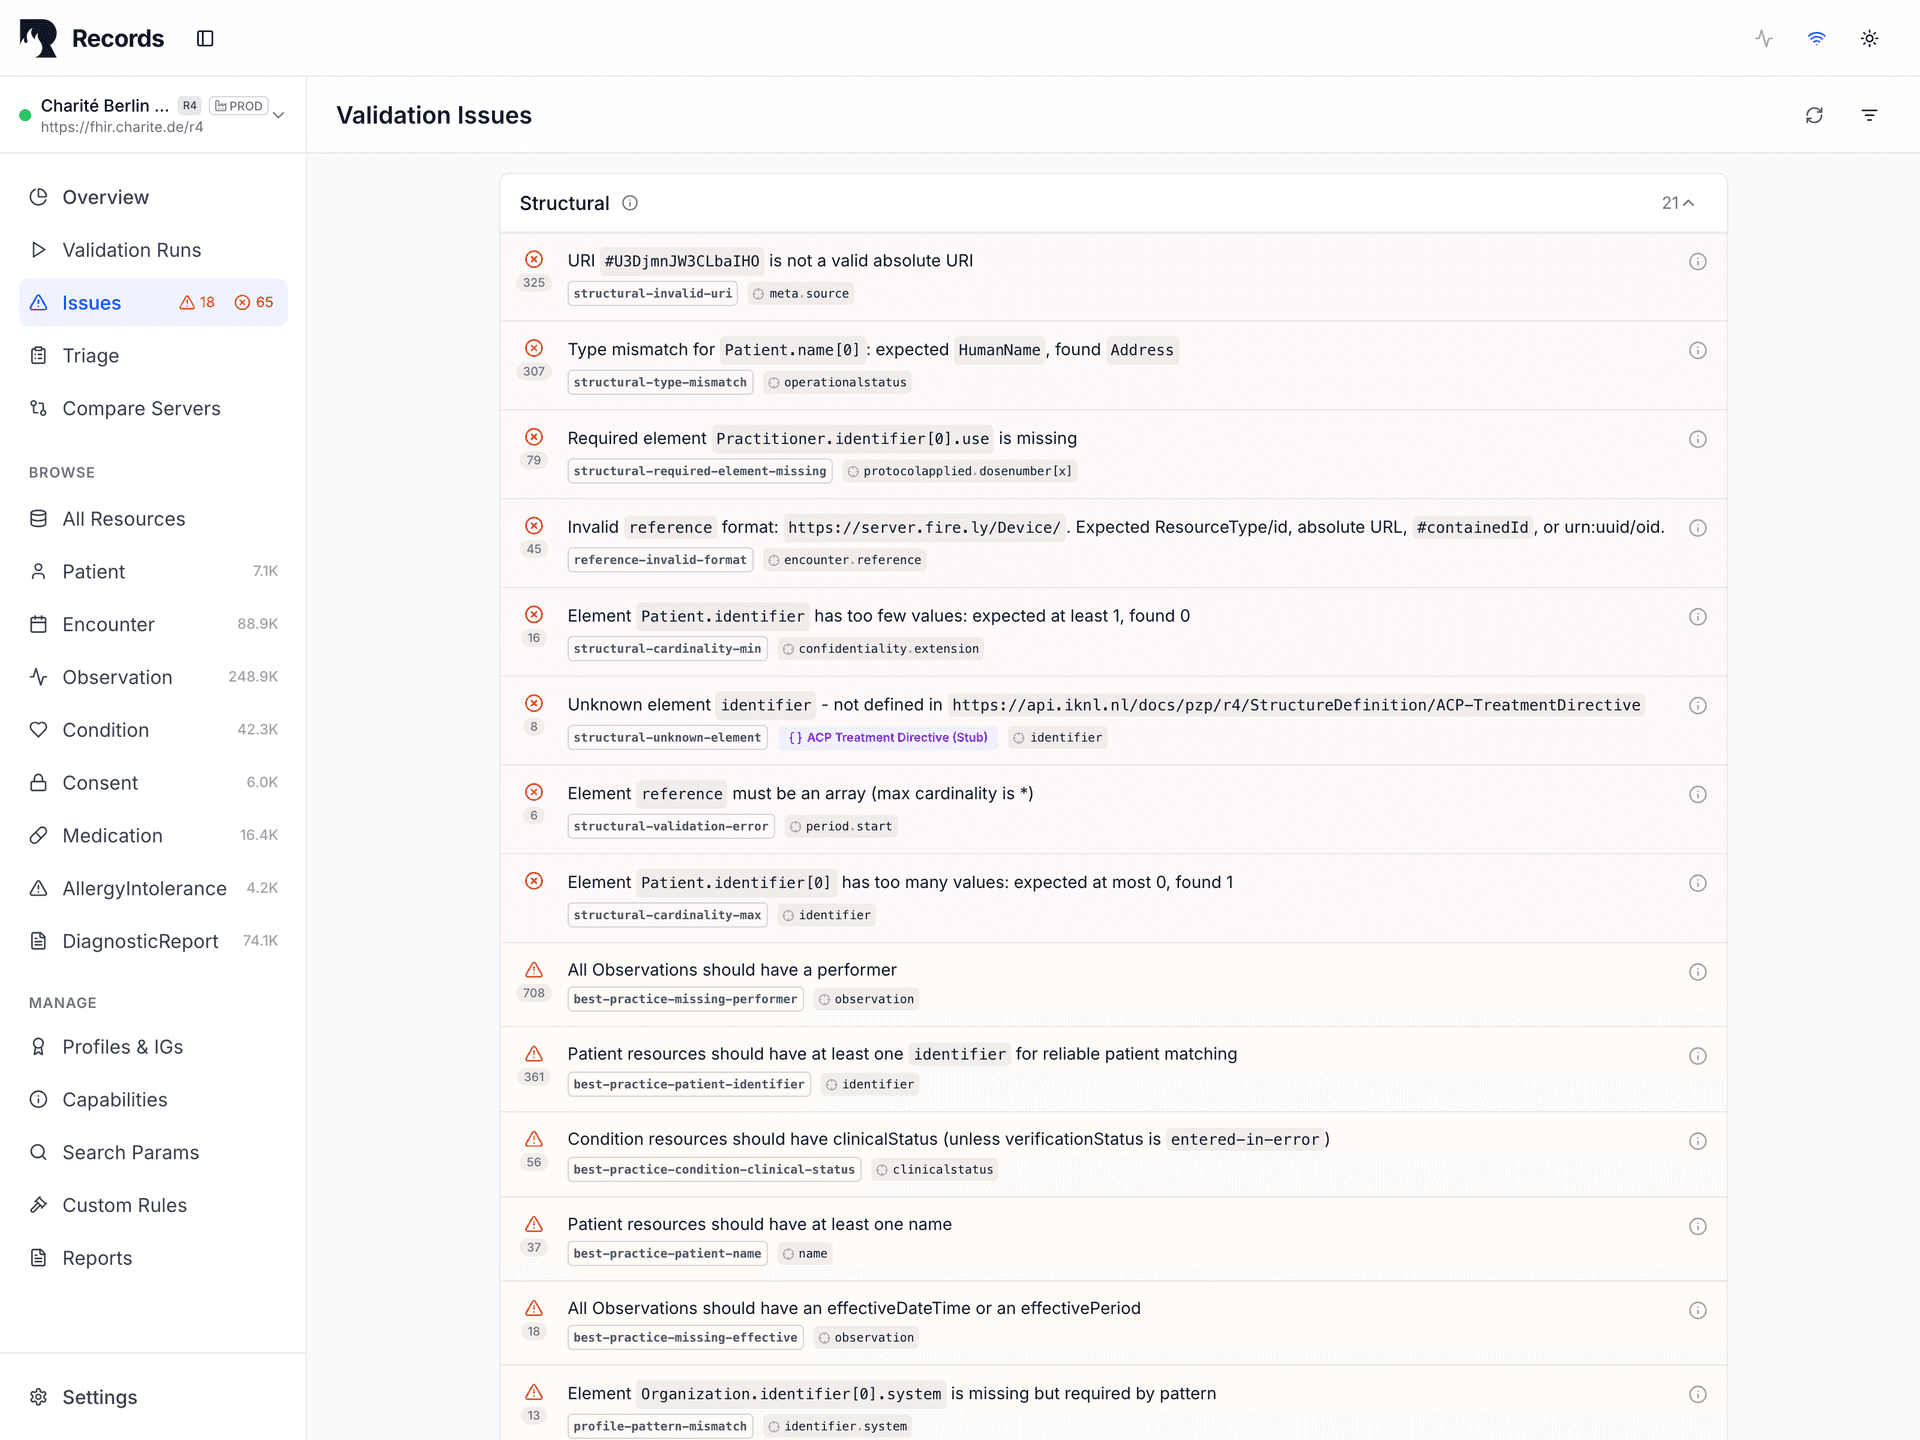Open Validation Runs

coord(153,250)
